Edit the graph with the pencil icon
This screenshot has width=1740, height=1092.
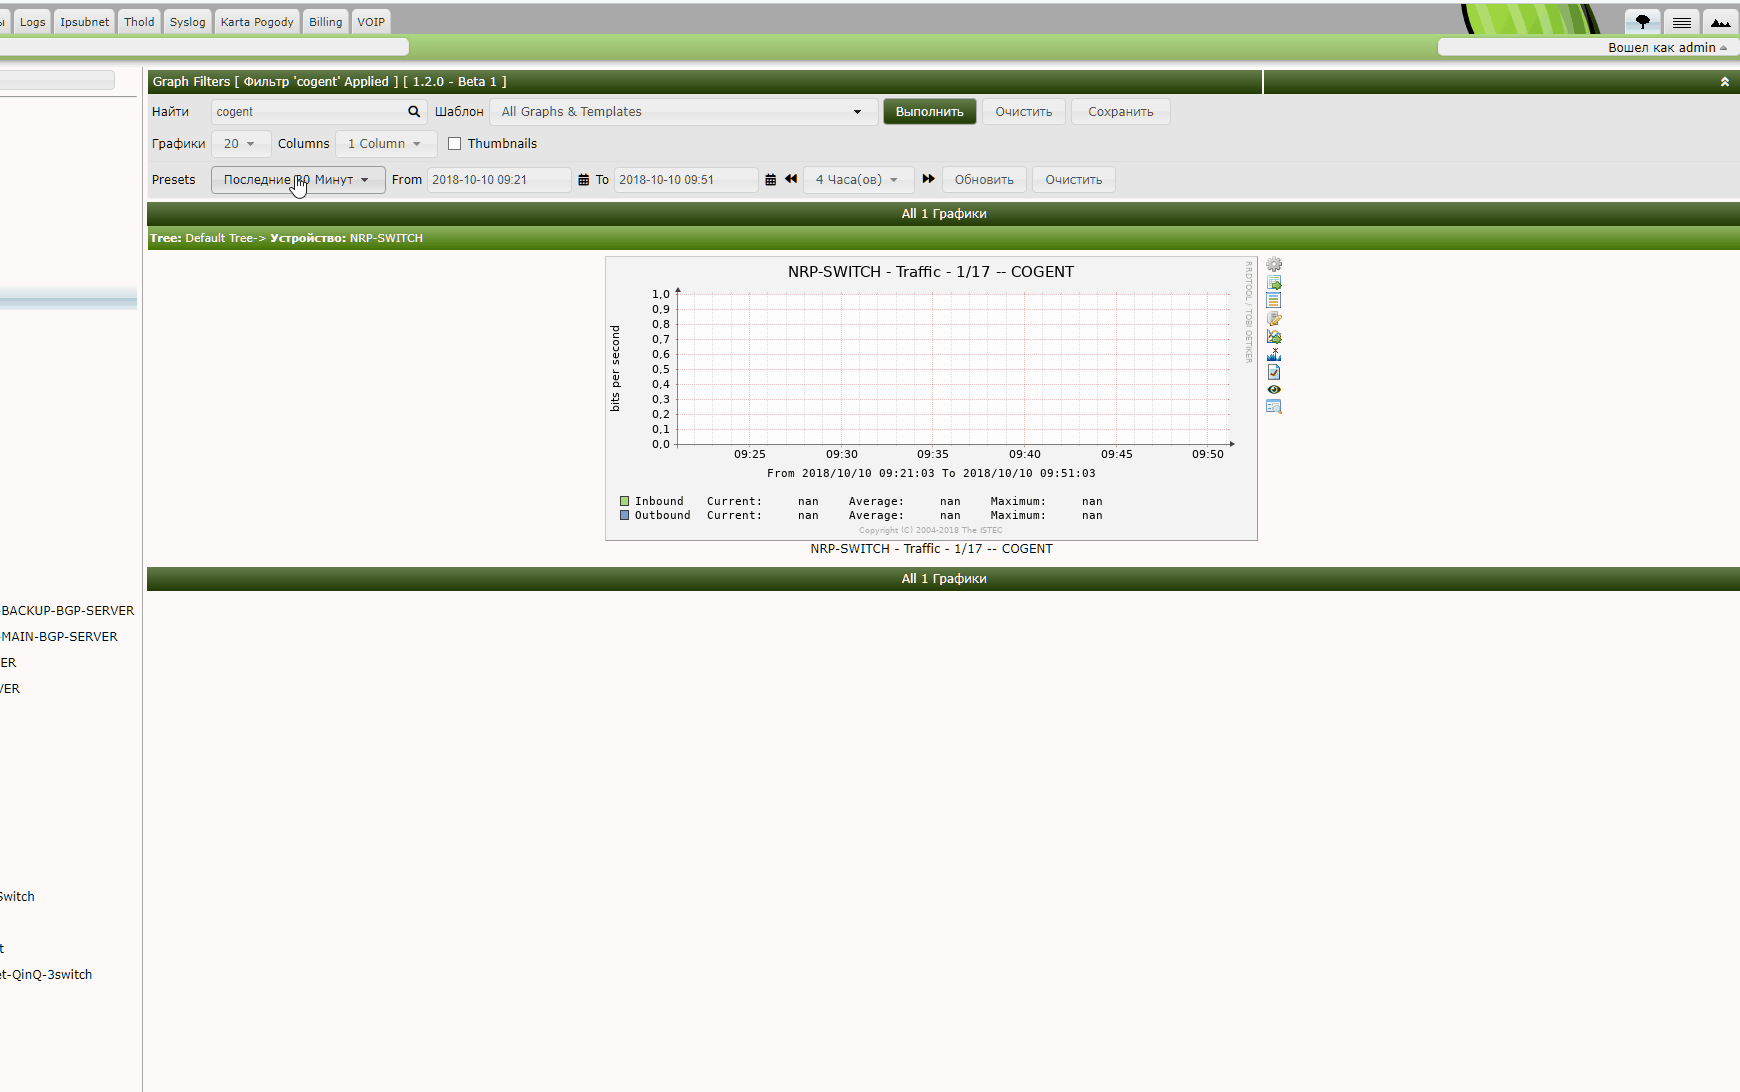point(1274,319)
